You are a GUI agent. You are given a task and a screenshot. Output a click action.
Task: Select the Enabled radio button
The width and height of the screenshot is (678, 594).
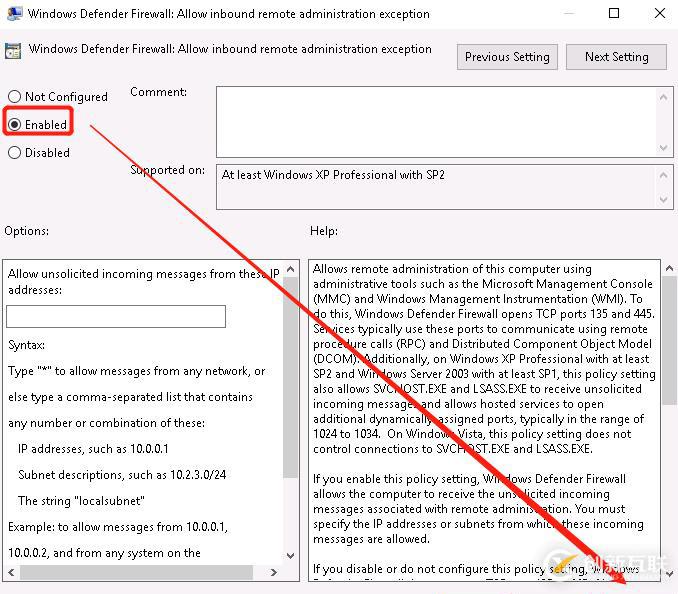point(14,125)
